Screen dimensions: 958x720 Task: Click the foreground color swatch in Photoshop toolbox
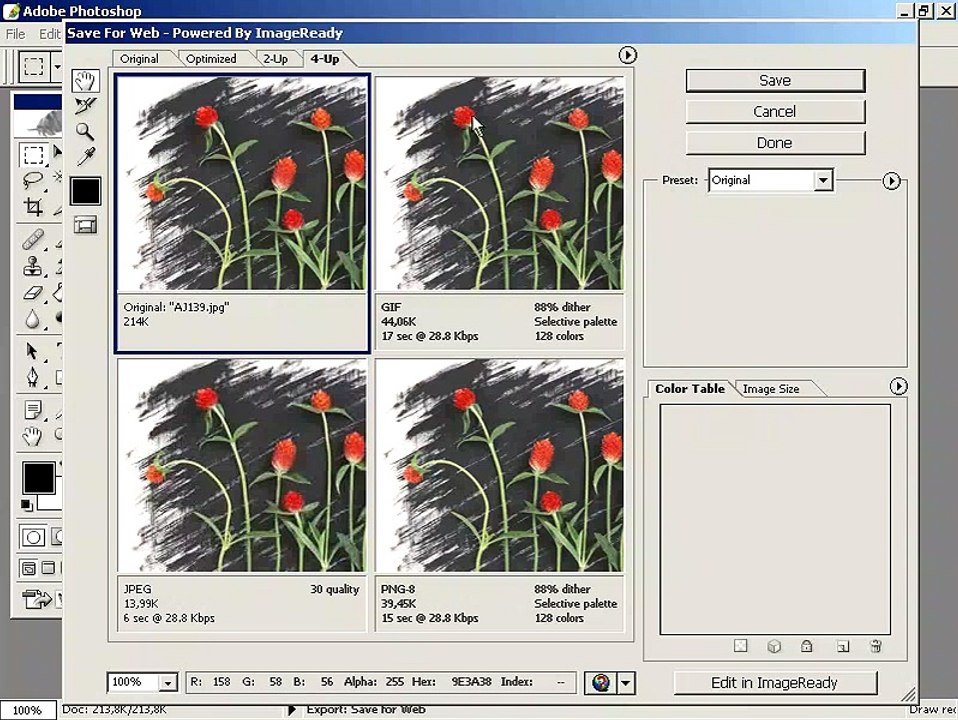point(38,477)
